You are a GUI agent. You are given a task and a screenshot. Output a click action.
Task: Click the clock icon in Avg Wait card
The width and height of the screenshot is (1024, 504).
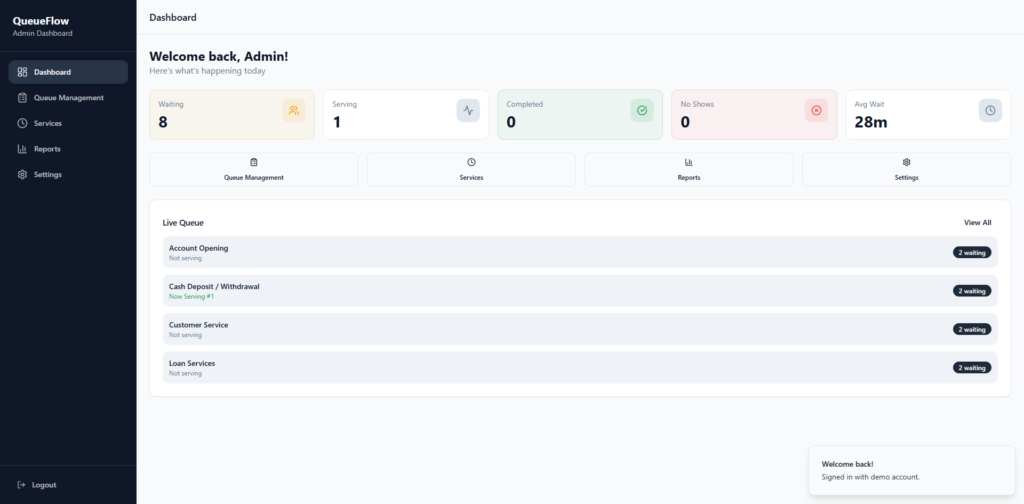(x=990, y=110)
